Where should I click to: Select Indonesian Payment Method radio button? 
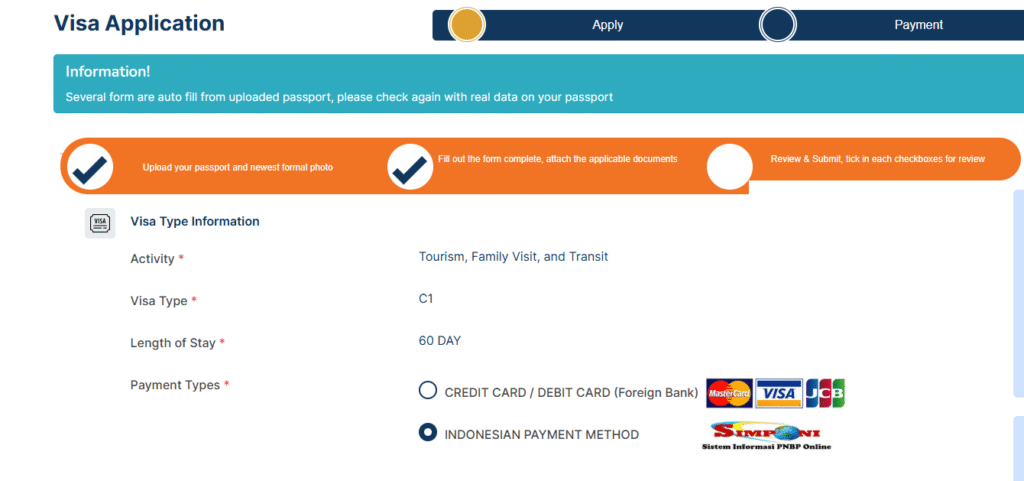428,431
